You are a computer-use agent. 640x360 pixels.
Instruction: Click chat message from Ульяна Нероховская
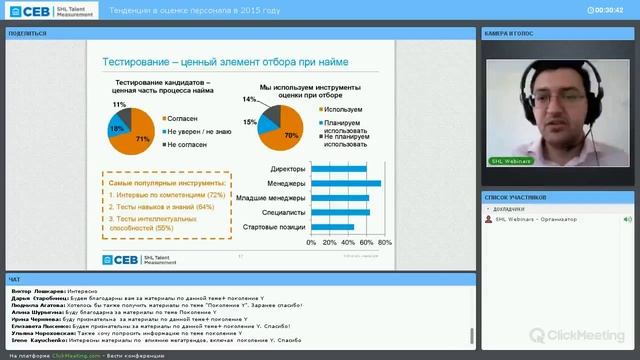tap(127, 333)
